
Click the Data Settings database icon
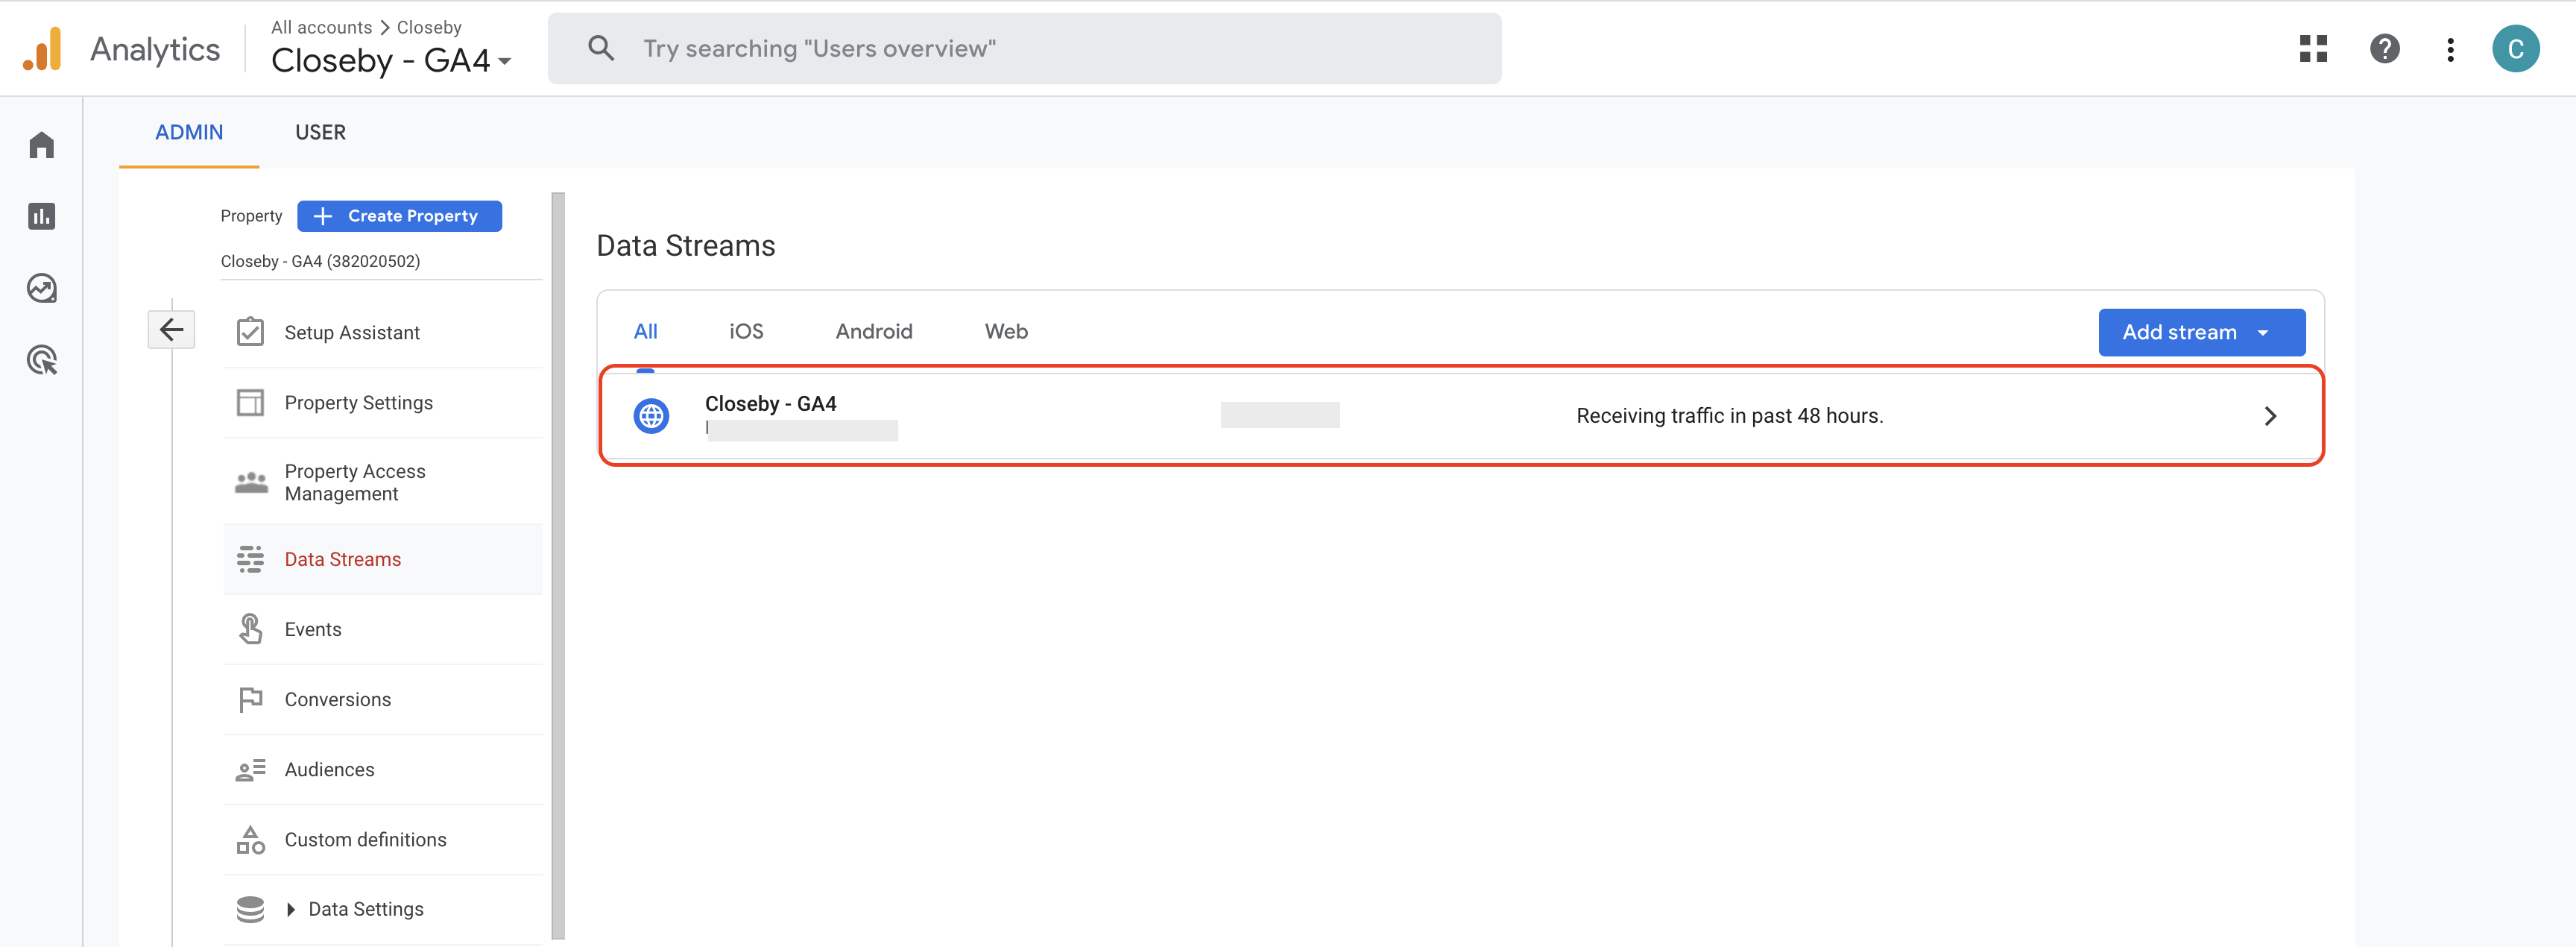pos(250,909)
